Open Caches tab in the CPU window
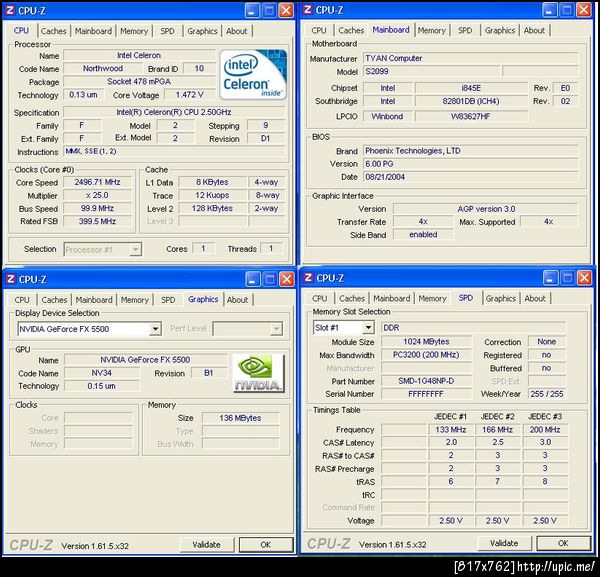This screenshot has height=577, width=600. coord(54,31)
